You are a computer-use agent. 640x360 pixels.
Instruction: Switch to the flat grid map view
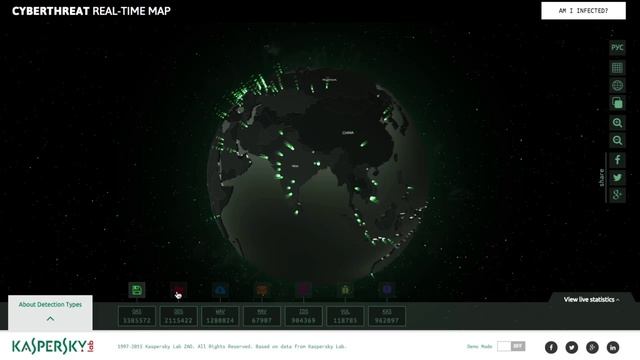617,67
